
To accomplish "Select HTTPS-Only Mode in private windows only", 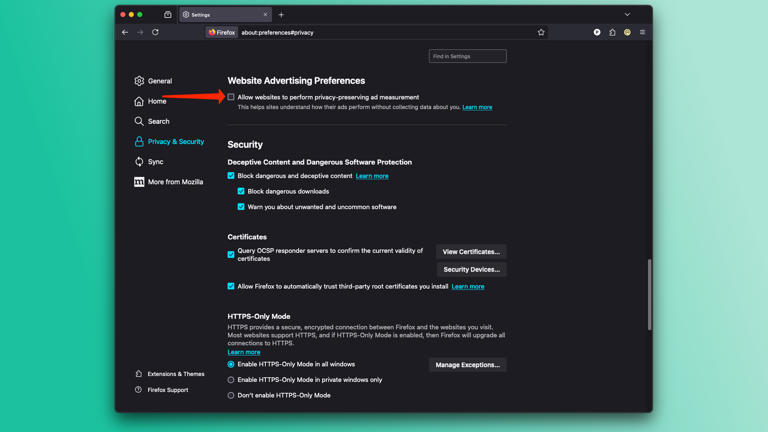I will point(231,380).
